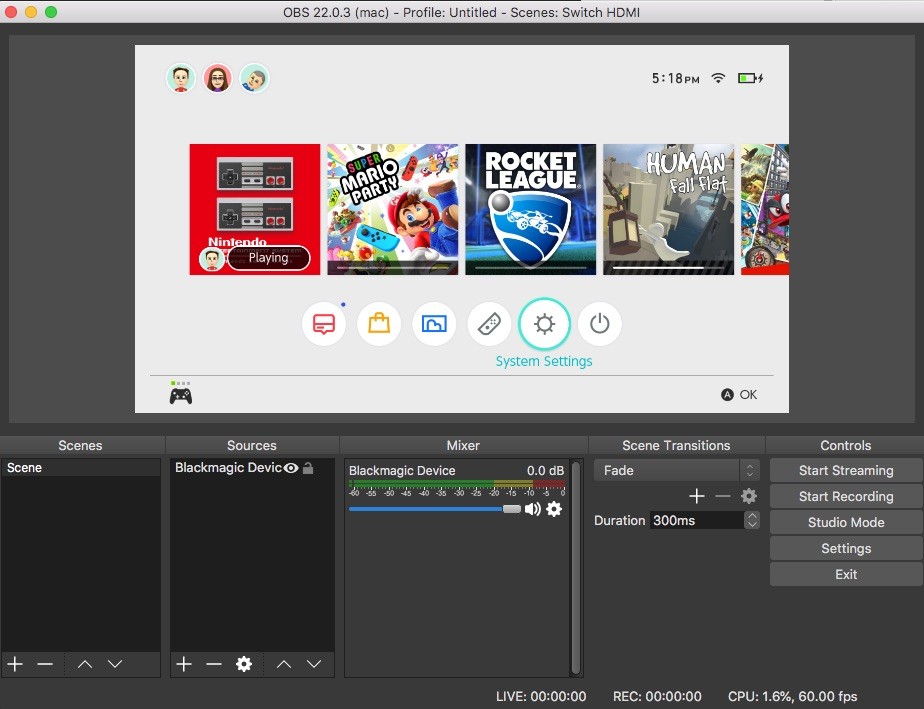
Task: Click the Playing badge on the NES tile
Action: 268,258
